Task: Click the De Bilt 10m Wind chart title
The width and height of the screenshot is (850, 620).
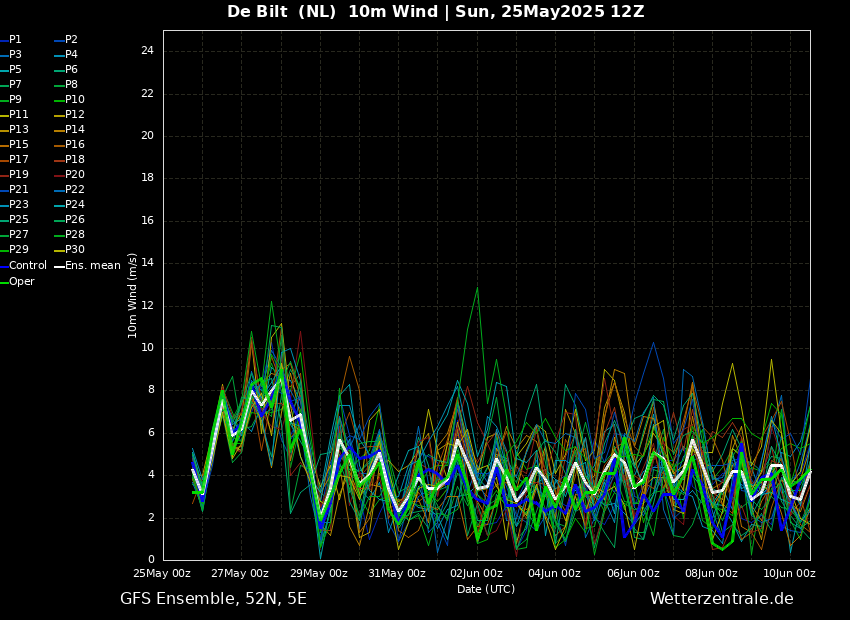Action: [435, 12]
